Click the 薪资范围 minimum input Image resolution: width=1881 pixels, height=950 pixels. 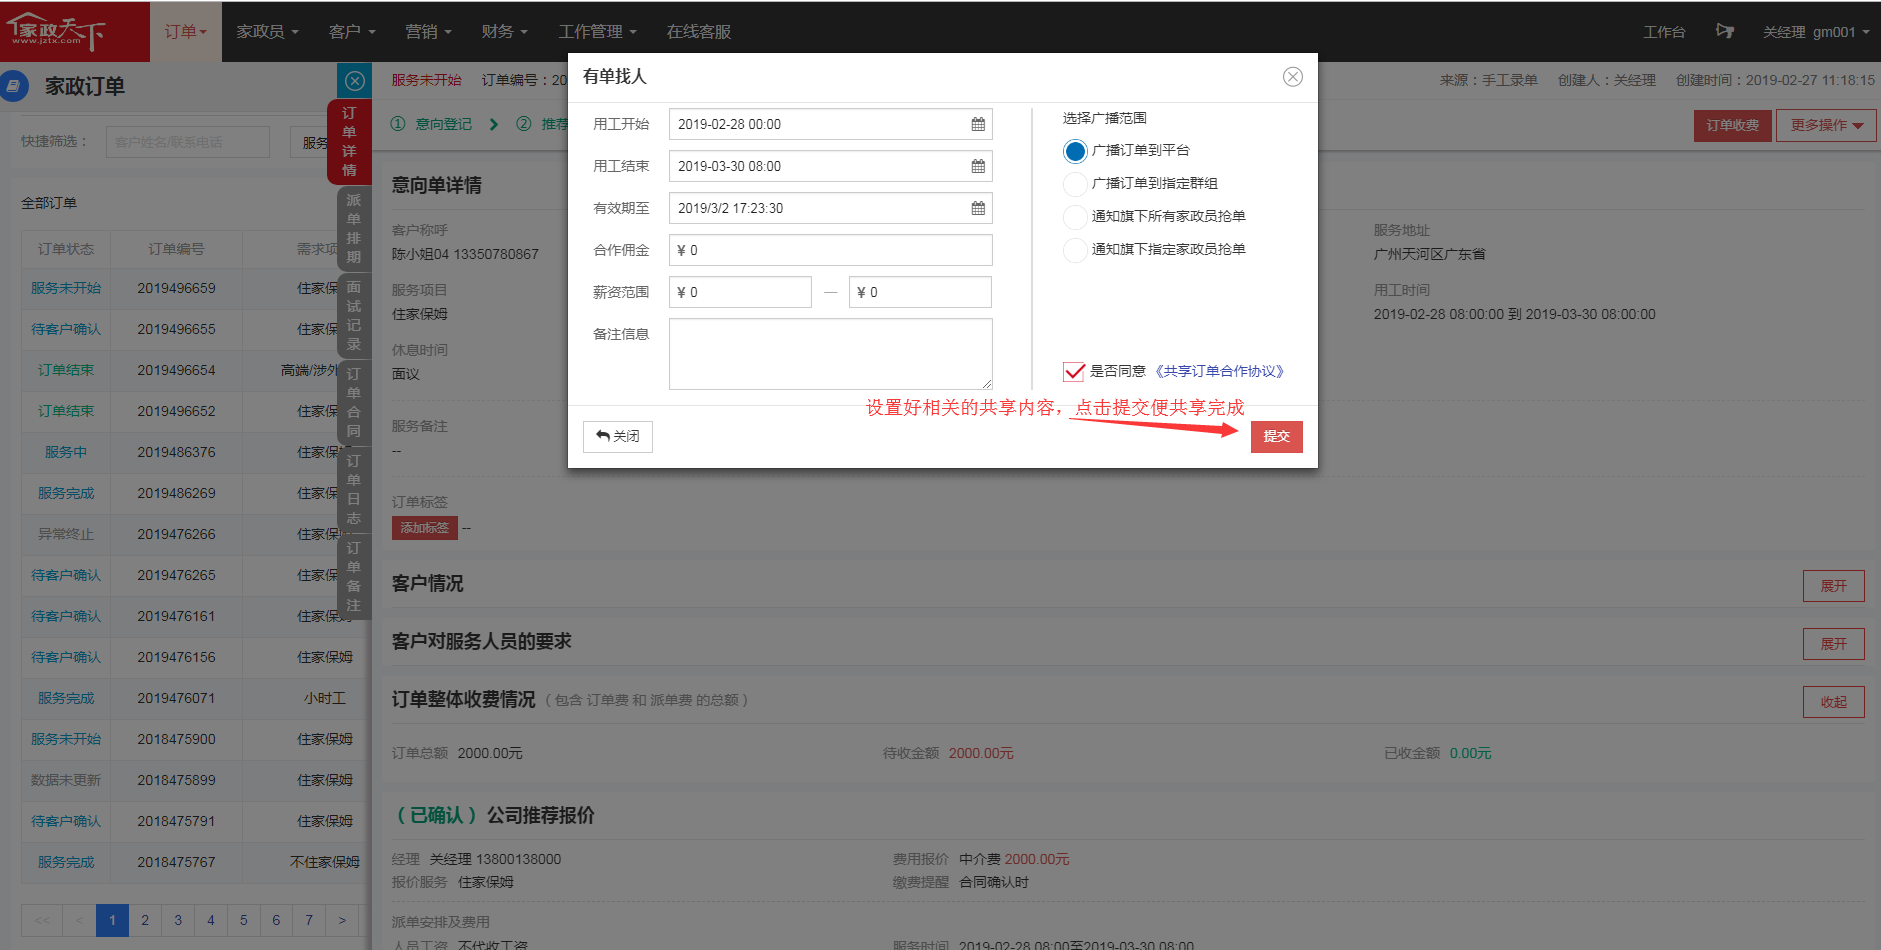click(x=740, y=292)
